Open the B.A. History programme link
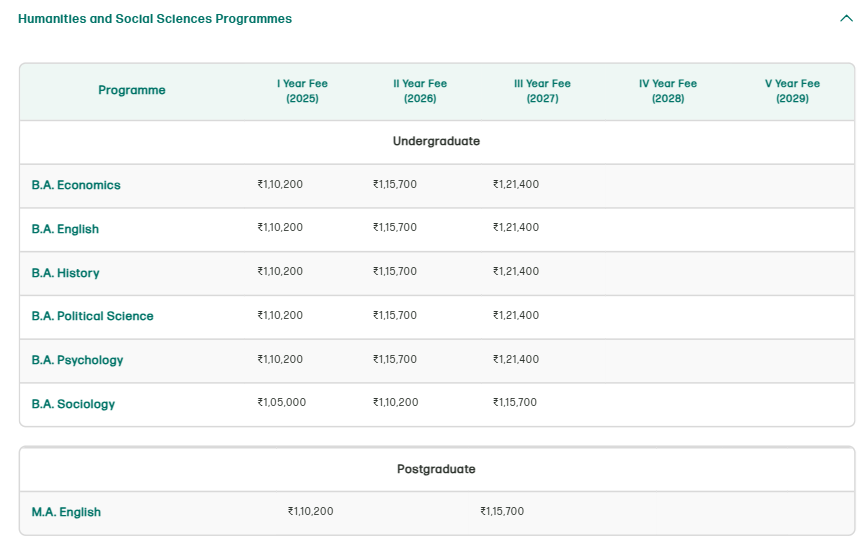This screenshot has height=546, width=868. pos(65,272)
